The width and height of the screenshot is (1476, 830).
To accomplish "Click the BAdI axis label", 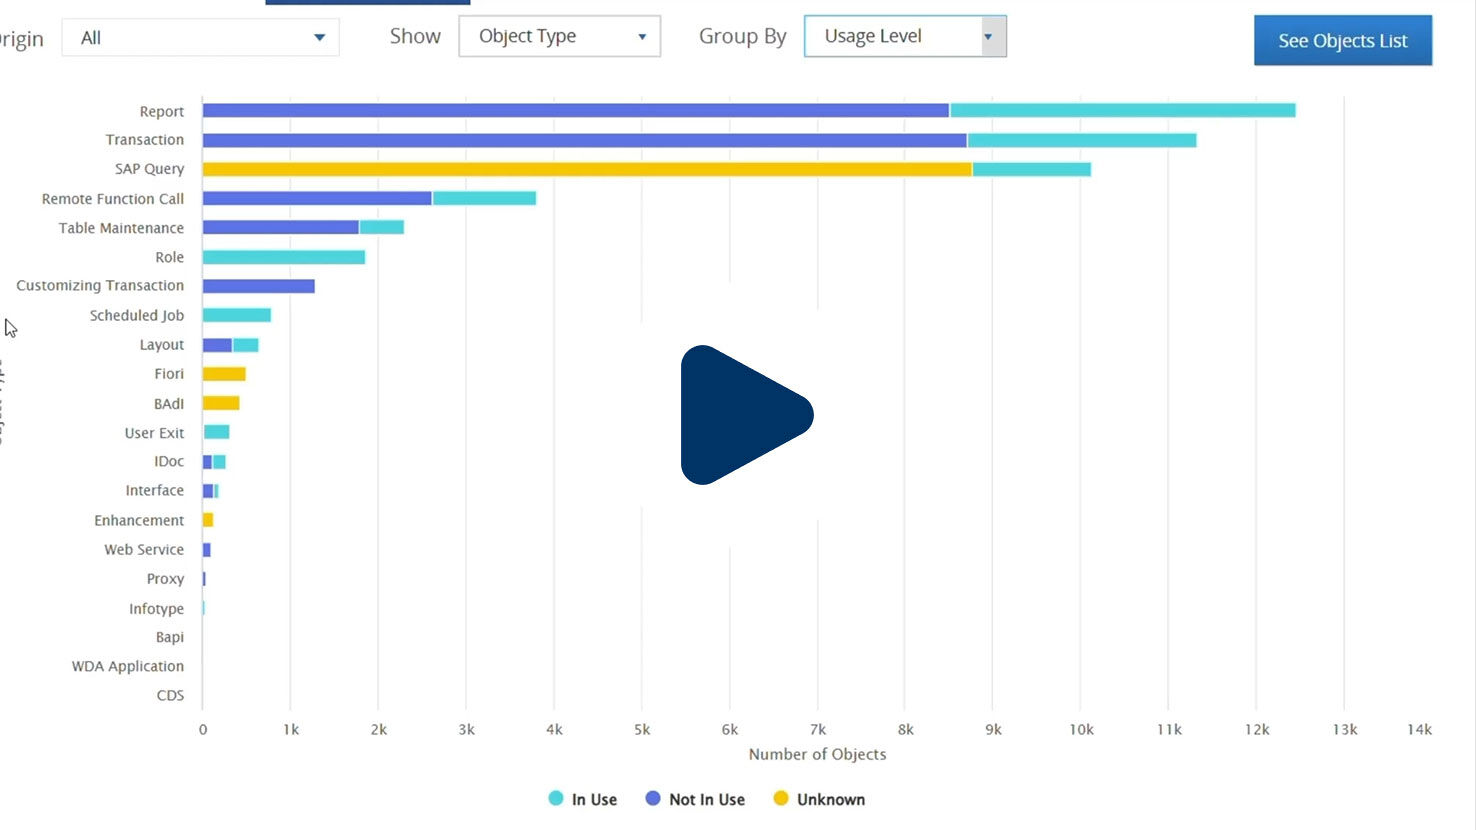I will [x=169, y=403].
